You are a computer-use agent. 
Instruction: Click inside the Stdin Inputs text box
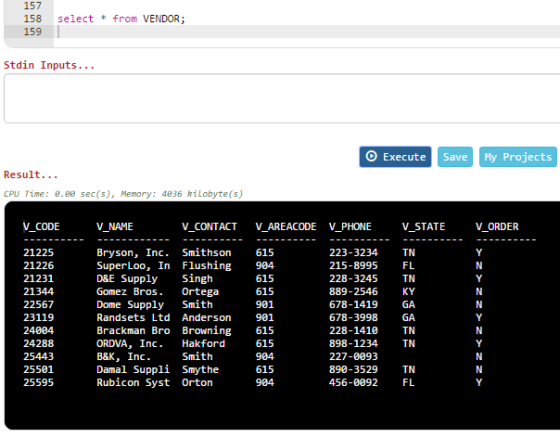point(282,98)
